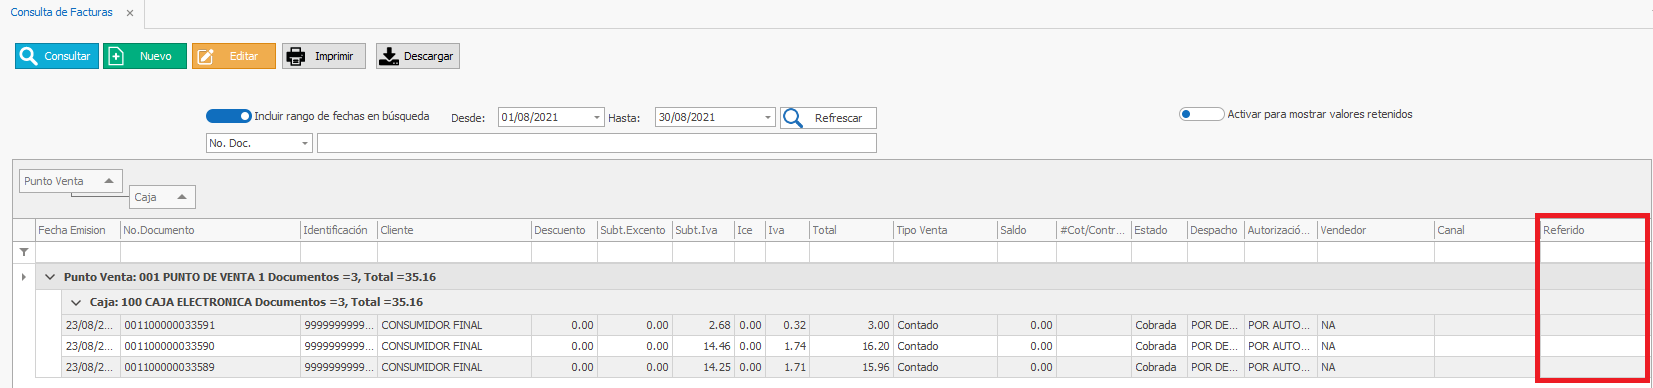Click the search text input field
The width and height of the screenshot is (1653, 388).
pyautogui.click(x=597, y=143)
